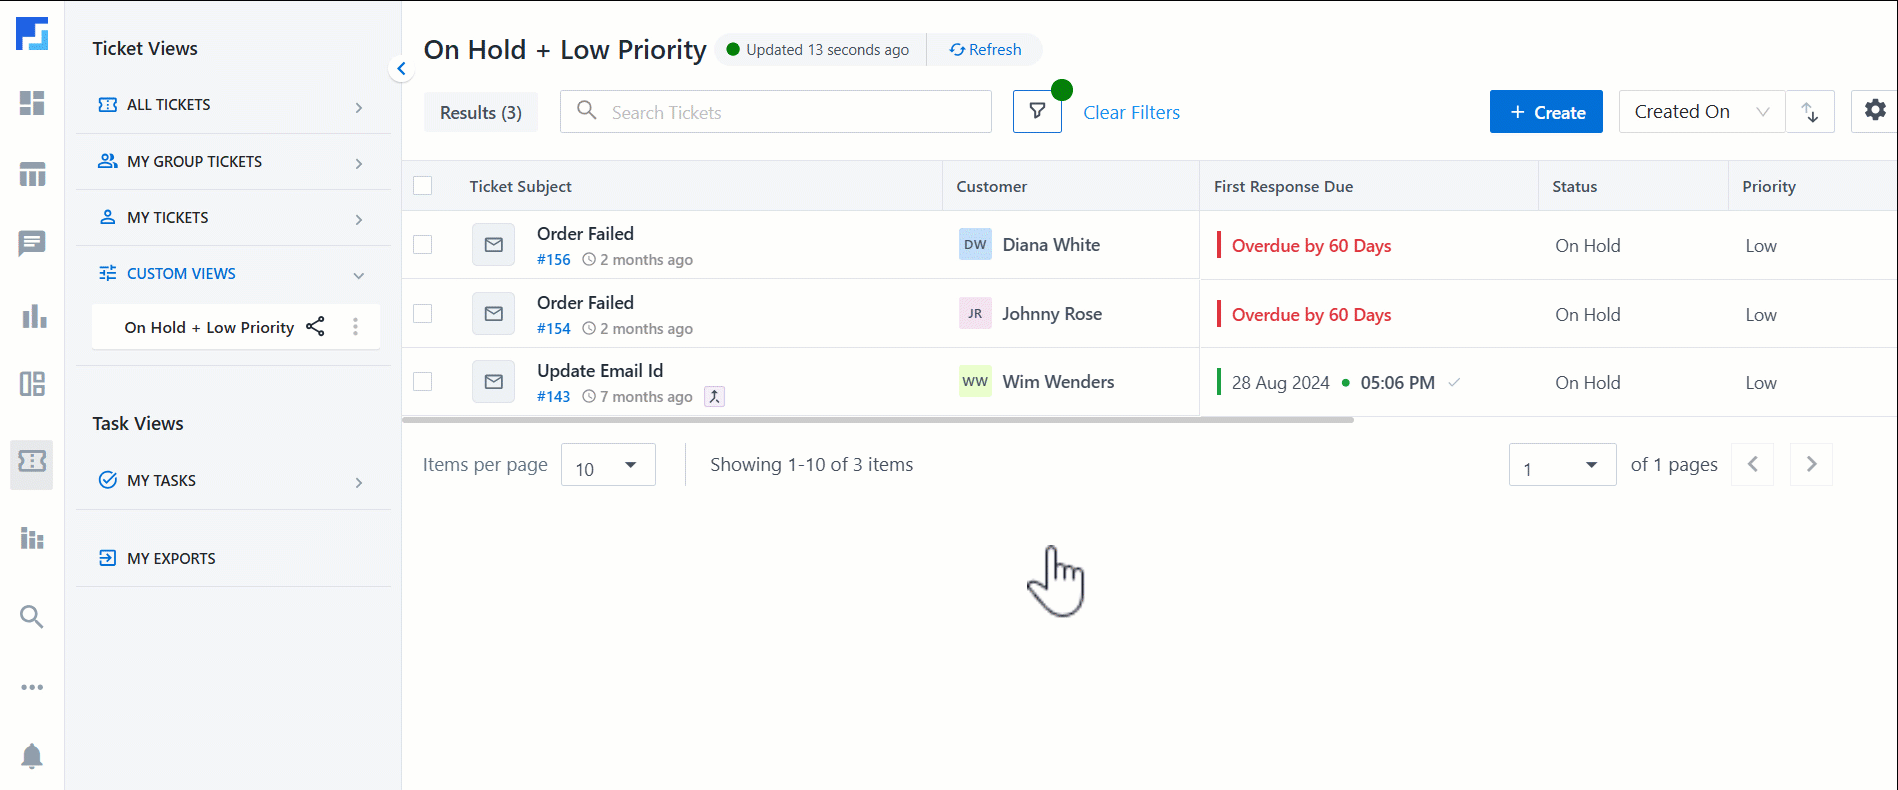Open the panel layout icon in left rail

click(x=32, y=384)
